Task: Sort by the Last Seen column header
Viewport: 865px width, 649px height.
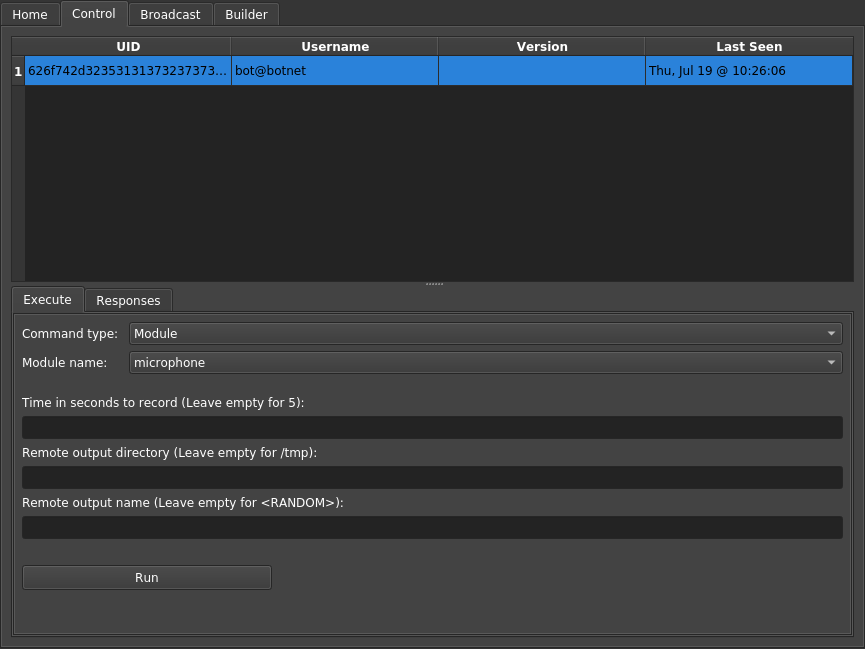Action: pyautogui.click(x=749, y=46)
